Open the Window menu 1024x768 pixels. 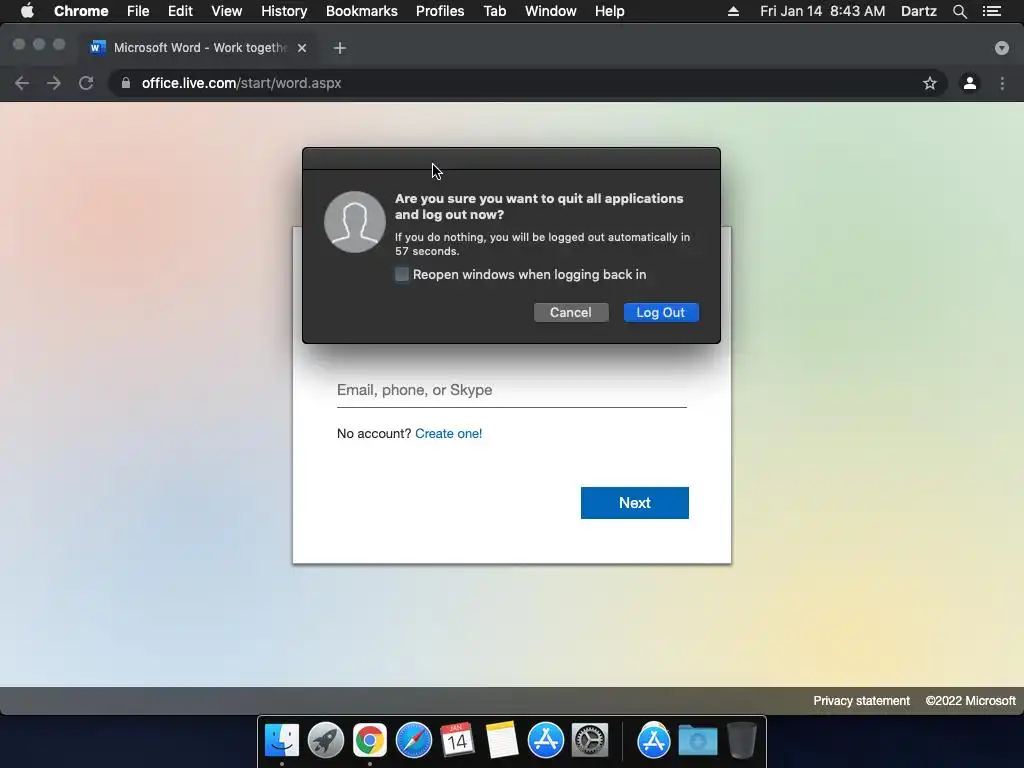(x=551, y=11)
